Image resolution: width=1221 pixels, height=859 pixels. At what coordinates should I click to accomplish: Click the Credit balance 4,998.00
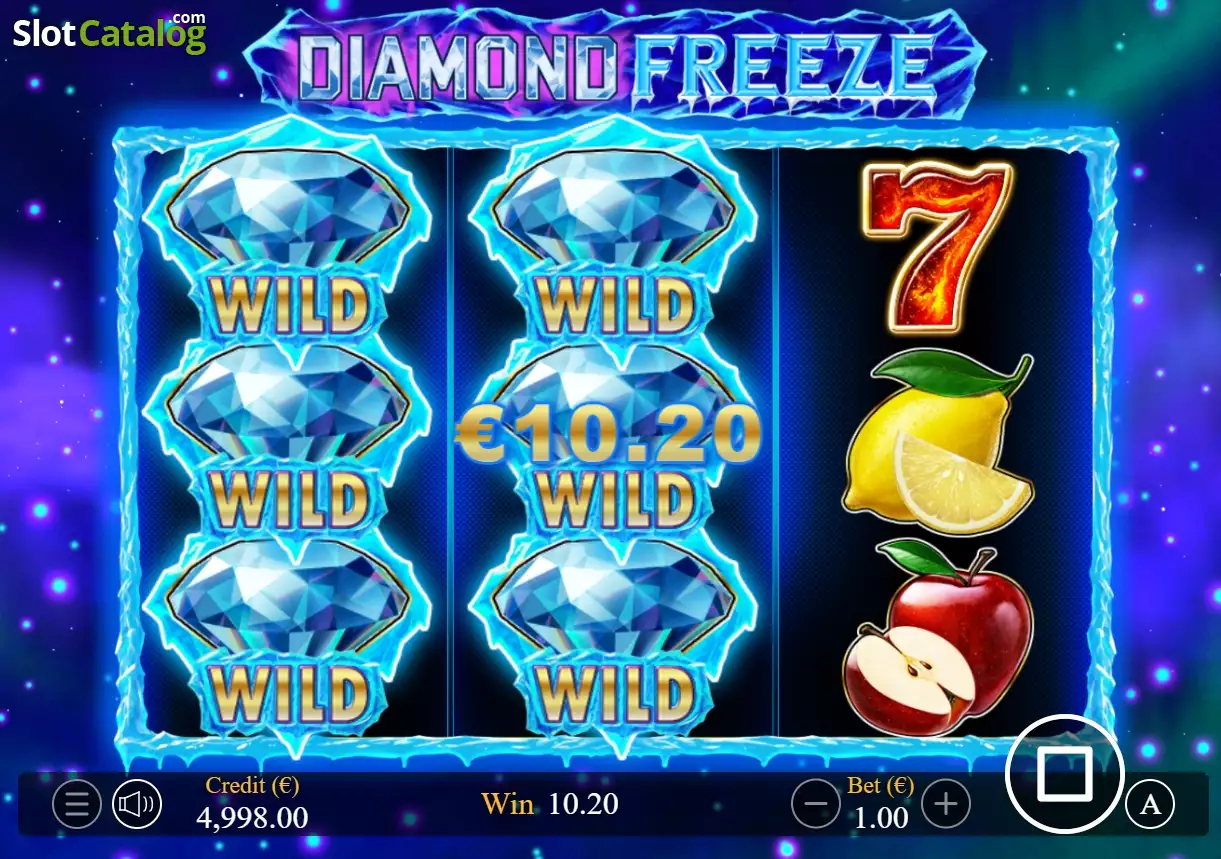click(x=252, y=818)
